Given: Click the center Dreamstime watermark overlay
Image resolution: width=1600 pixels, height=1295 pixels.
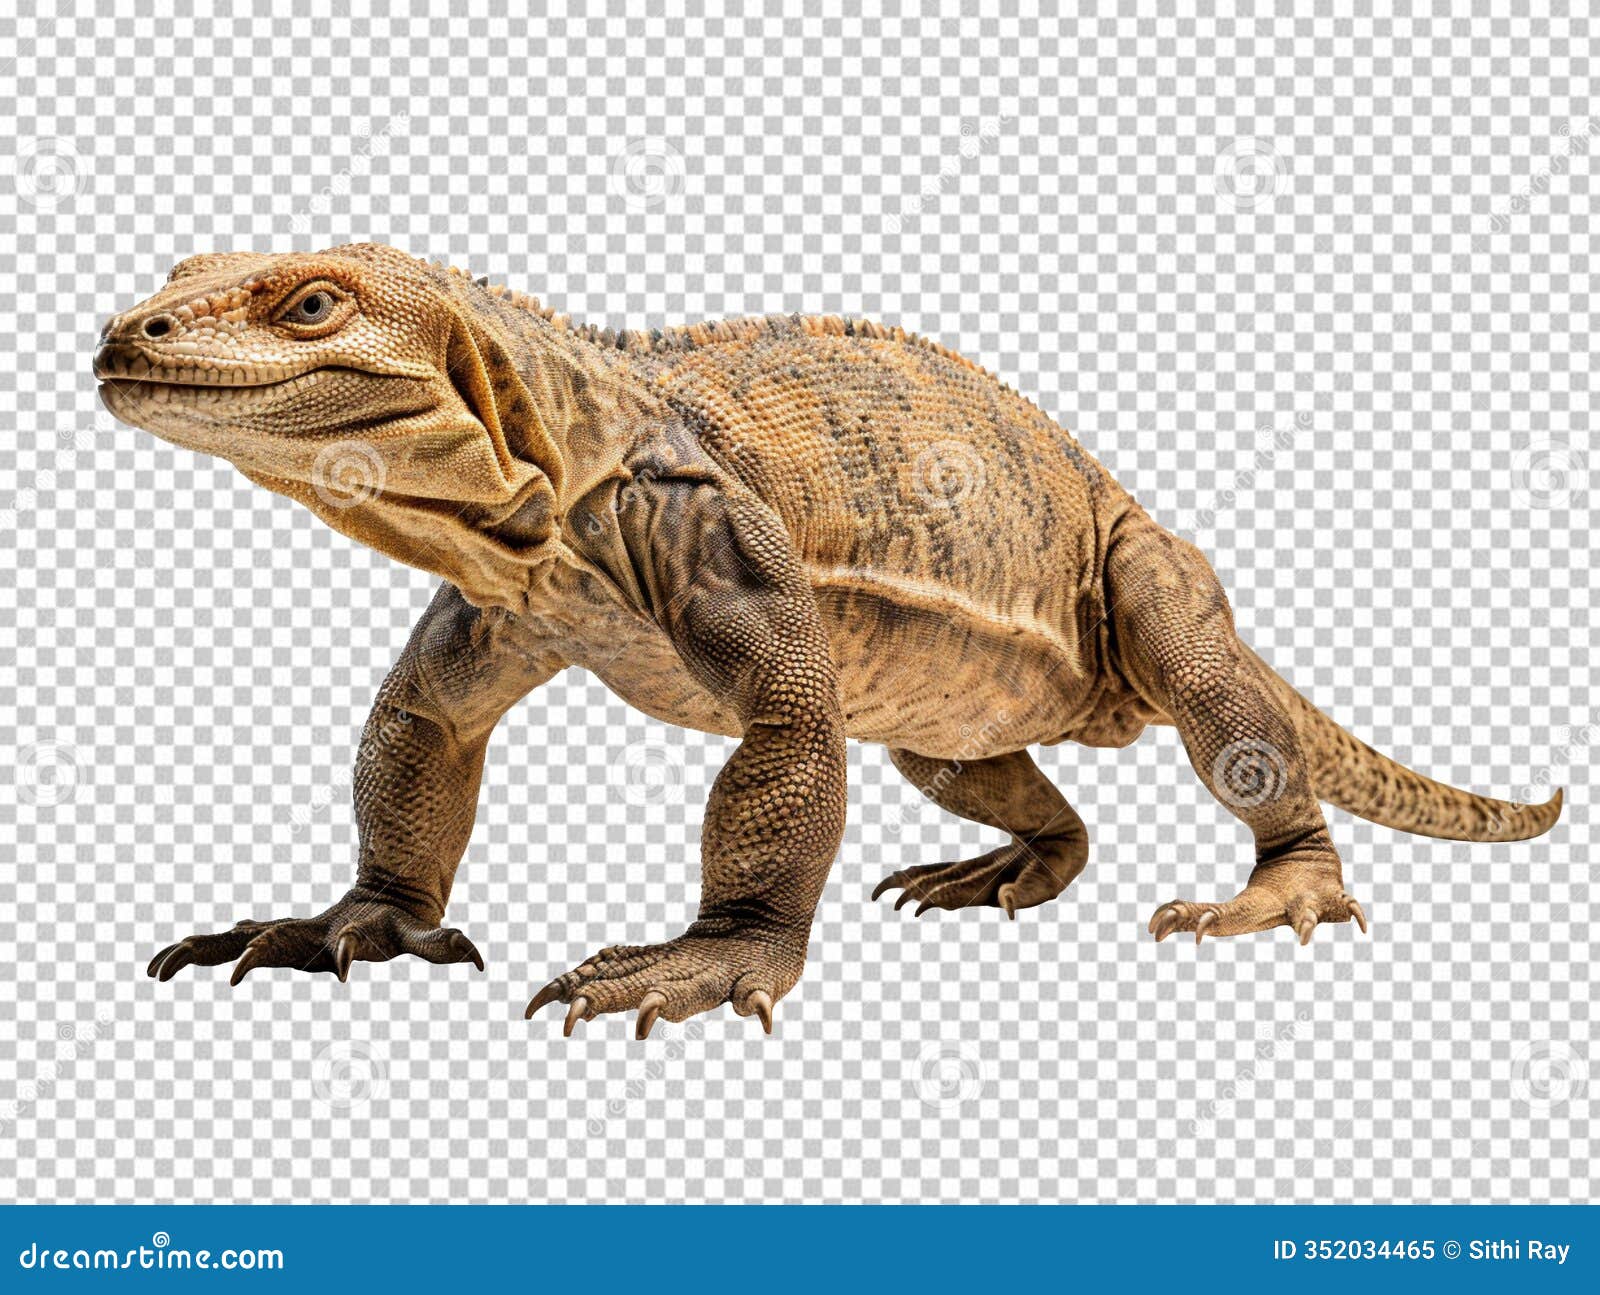Looking at the screenshot, I should [x=800, y=650].
